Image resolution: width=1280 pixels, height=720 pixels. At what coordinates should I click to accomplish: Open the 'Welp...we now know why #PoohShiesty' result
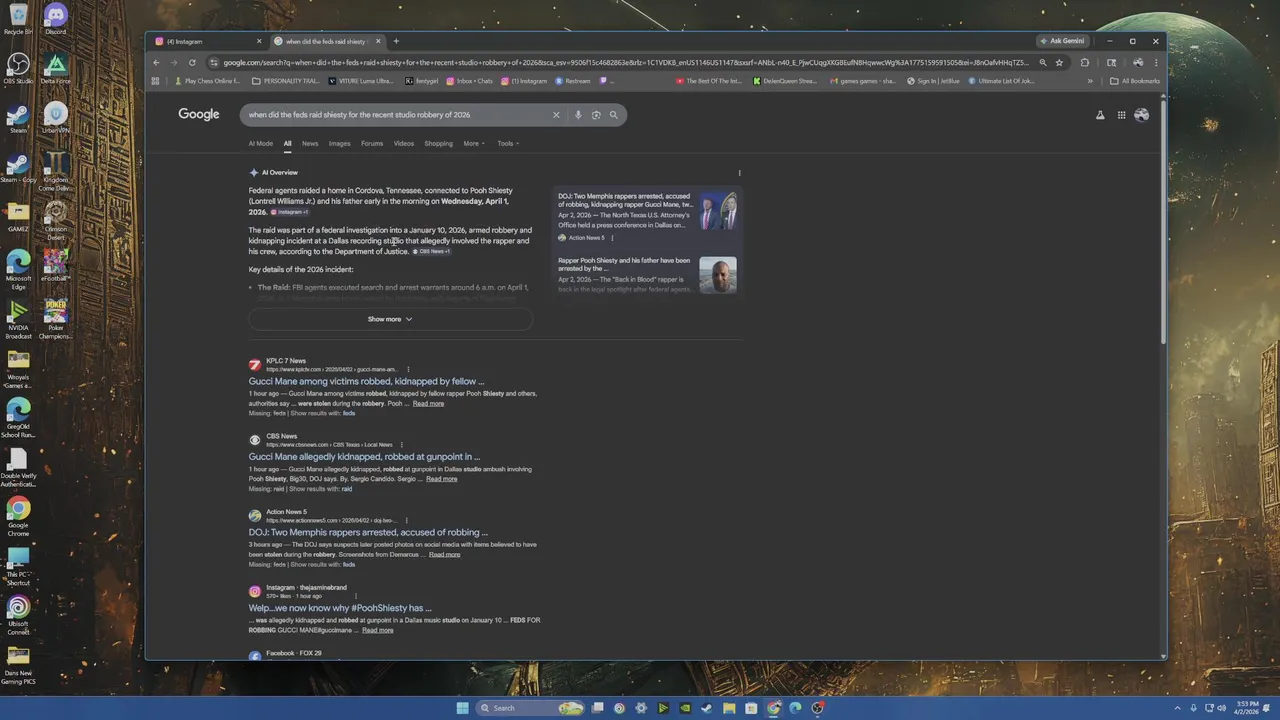(340, 608)
